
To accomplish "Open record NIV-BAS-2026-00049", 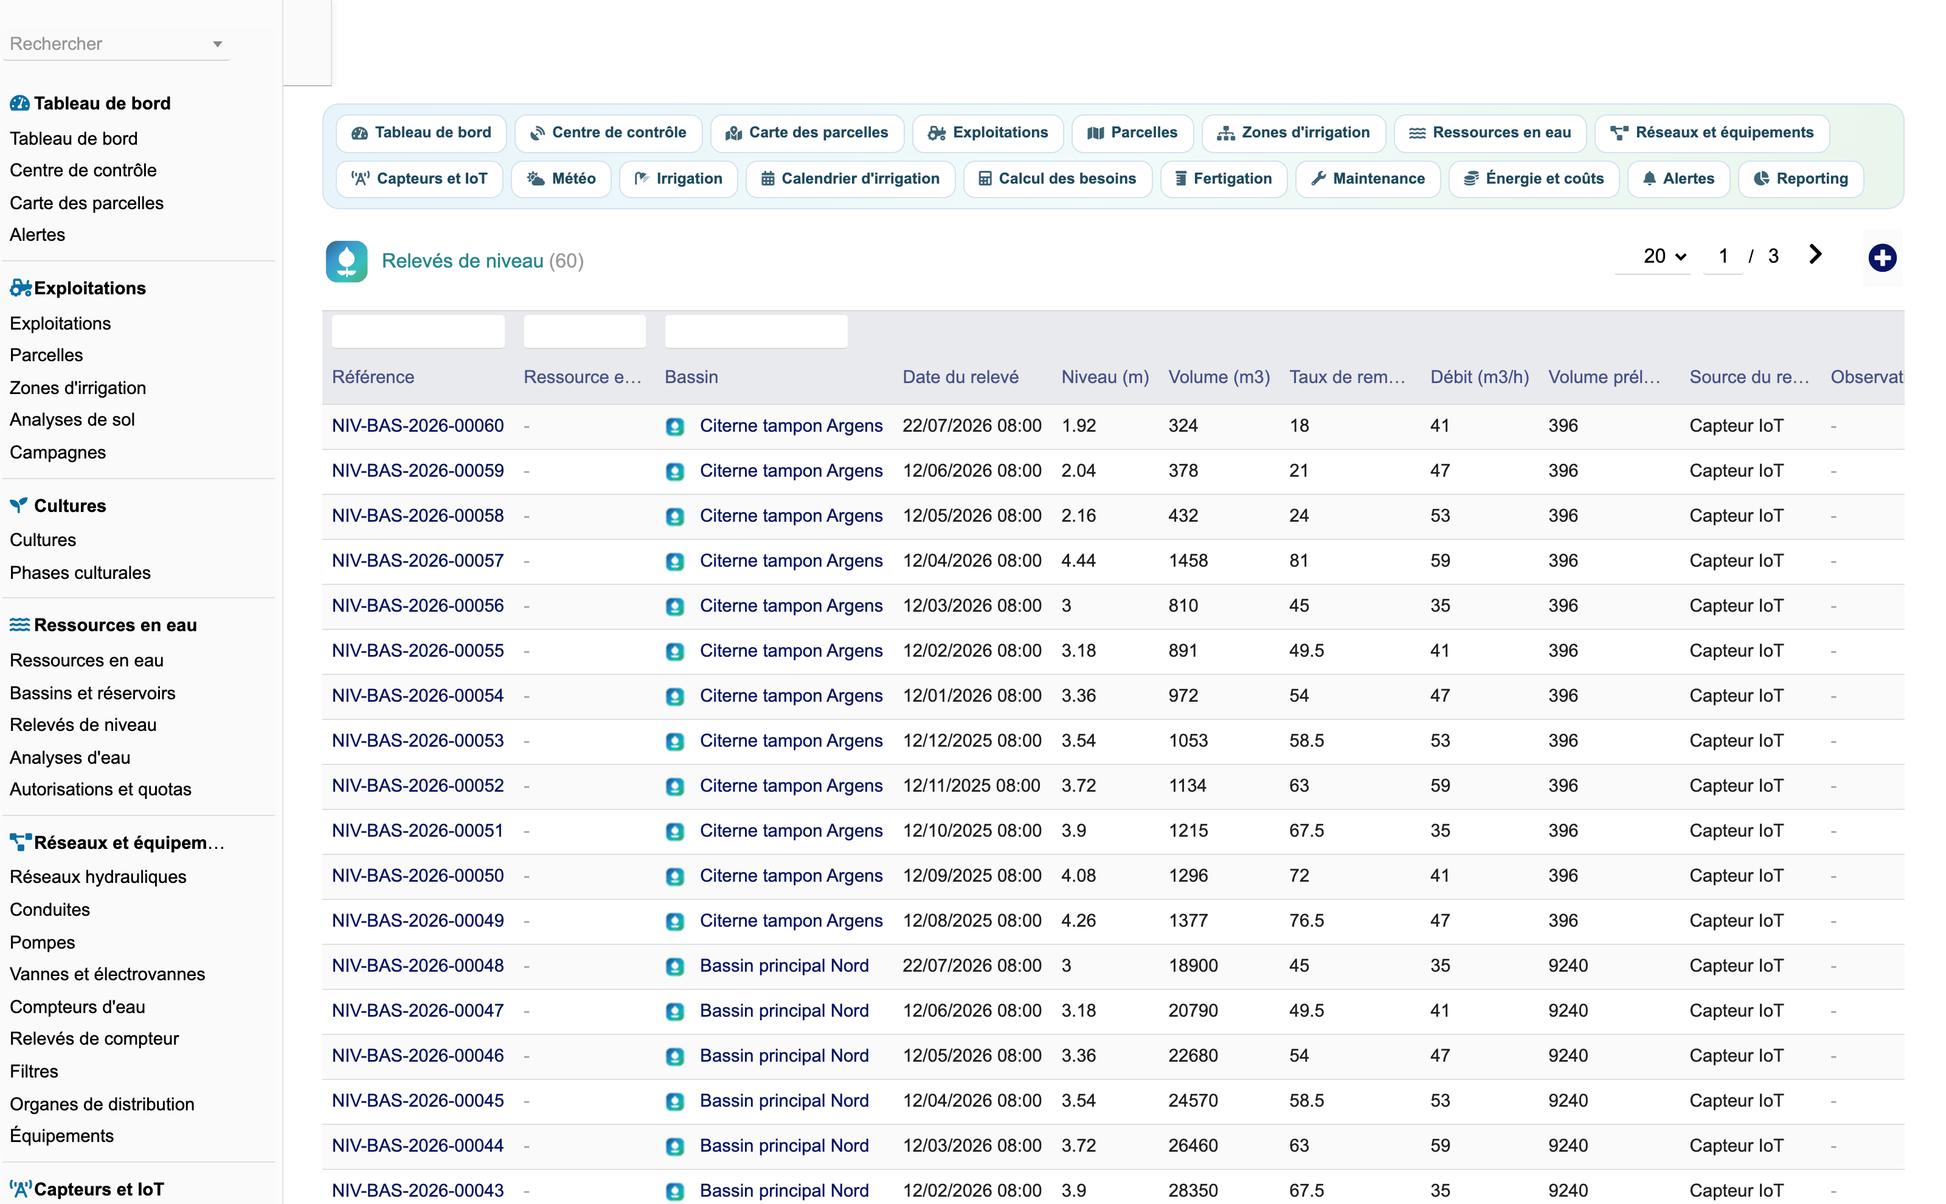I will [x=418, y=921].
